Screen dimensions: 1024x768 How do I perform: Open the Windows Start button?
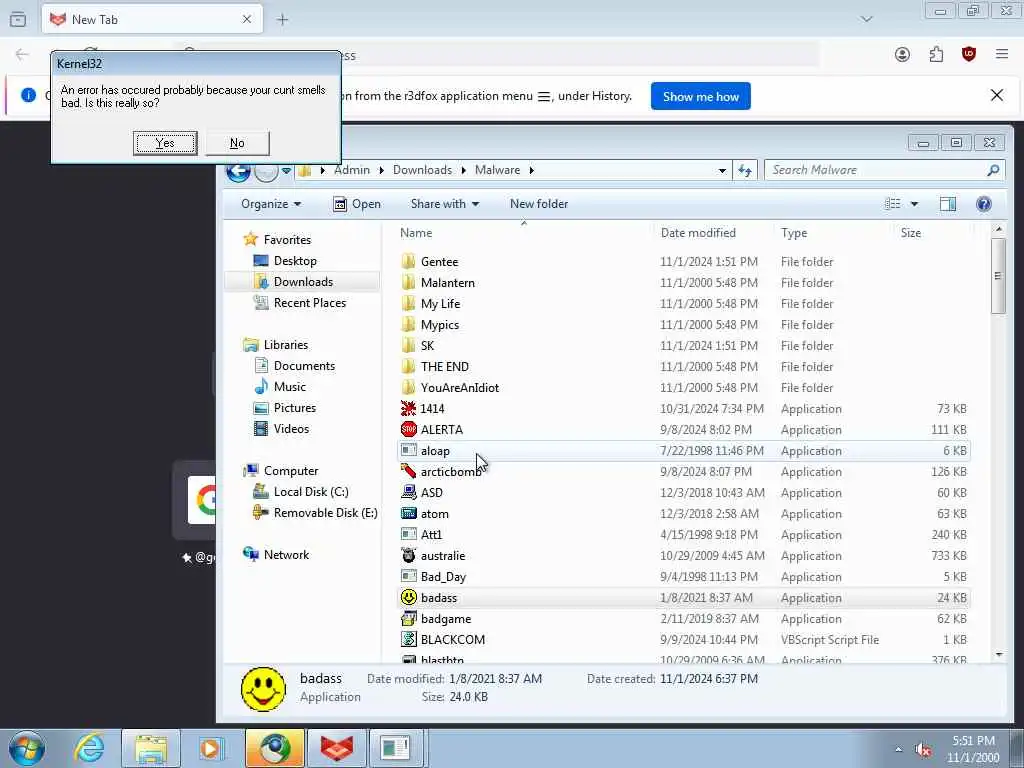pos(27,748)
